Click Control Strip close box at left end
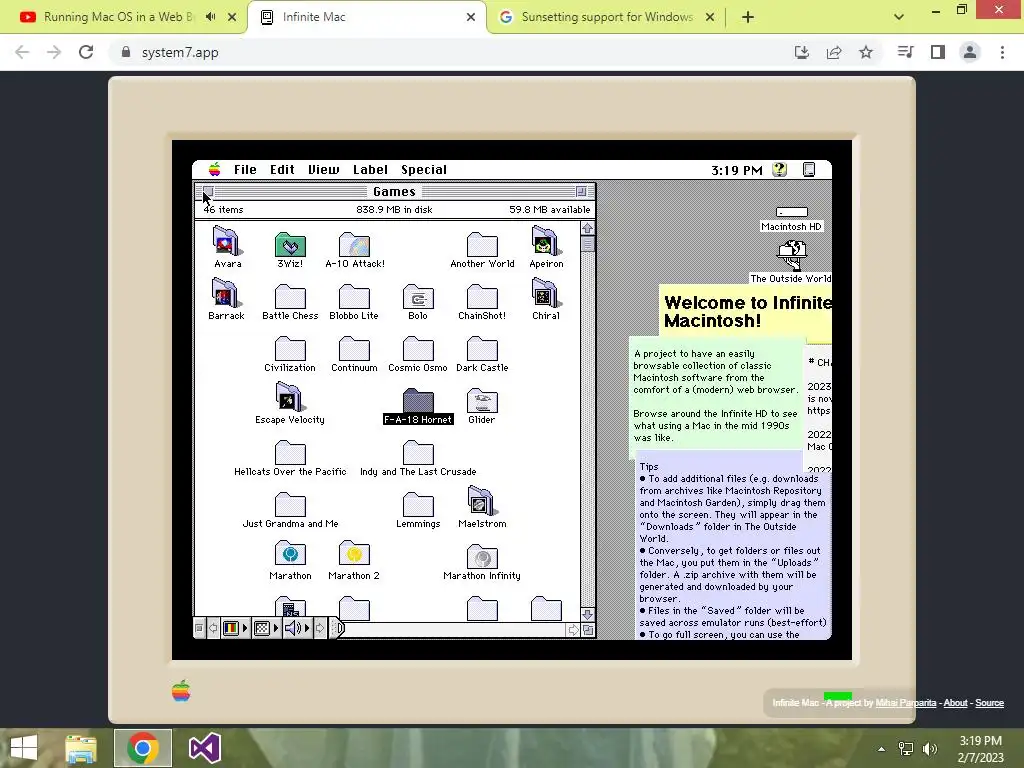The height and width of the screenshot is (768, 1024). tap(199, 628)
